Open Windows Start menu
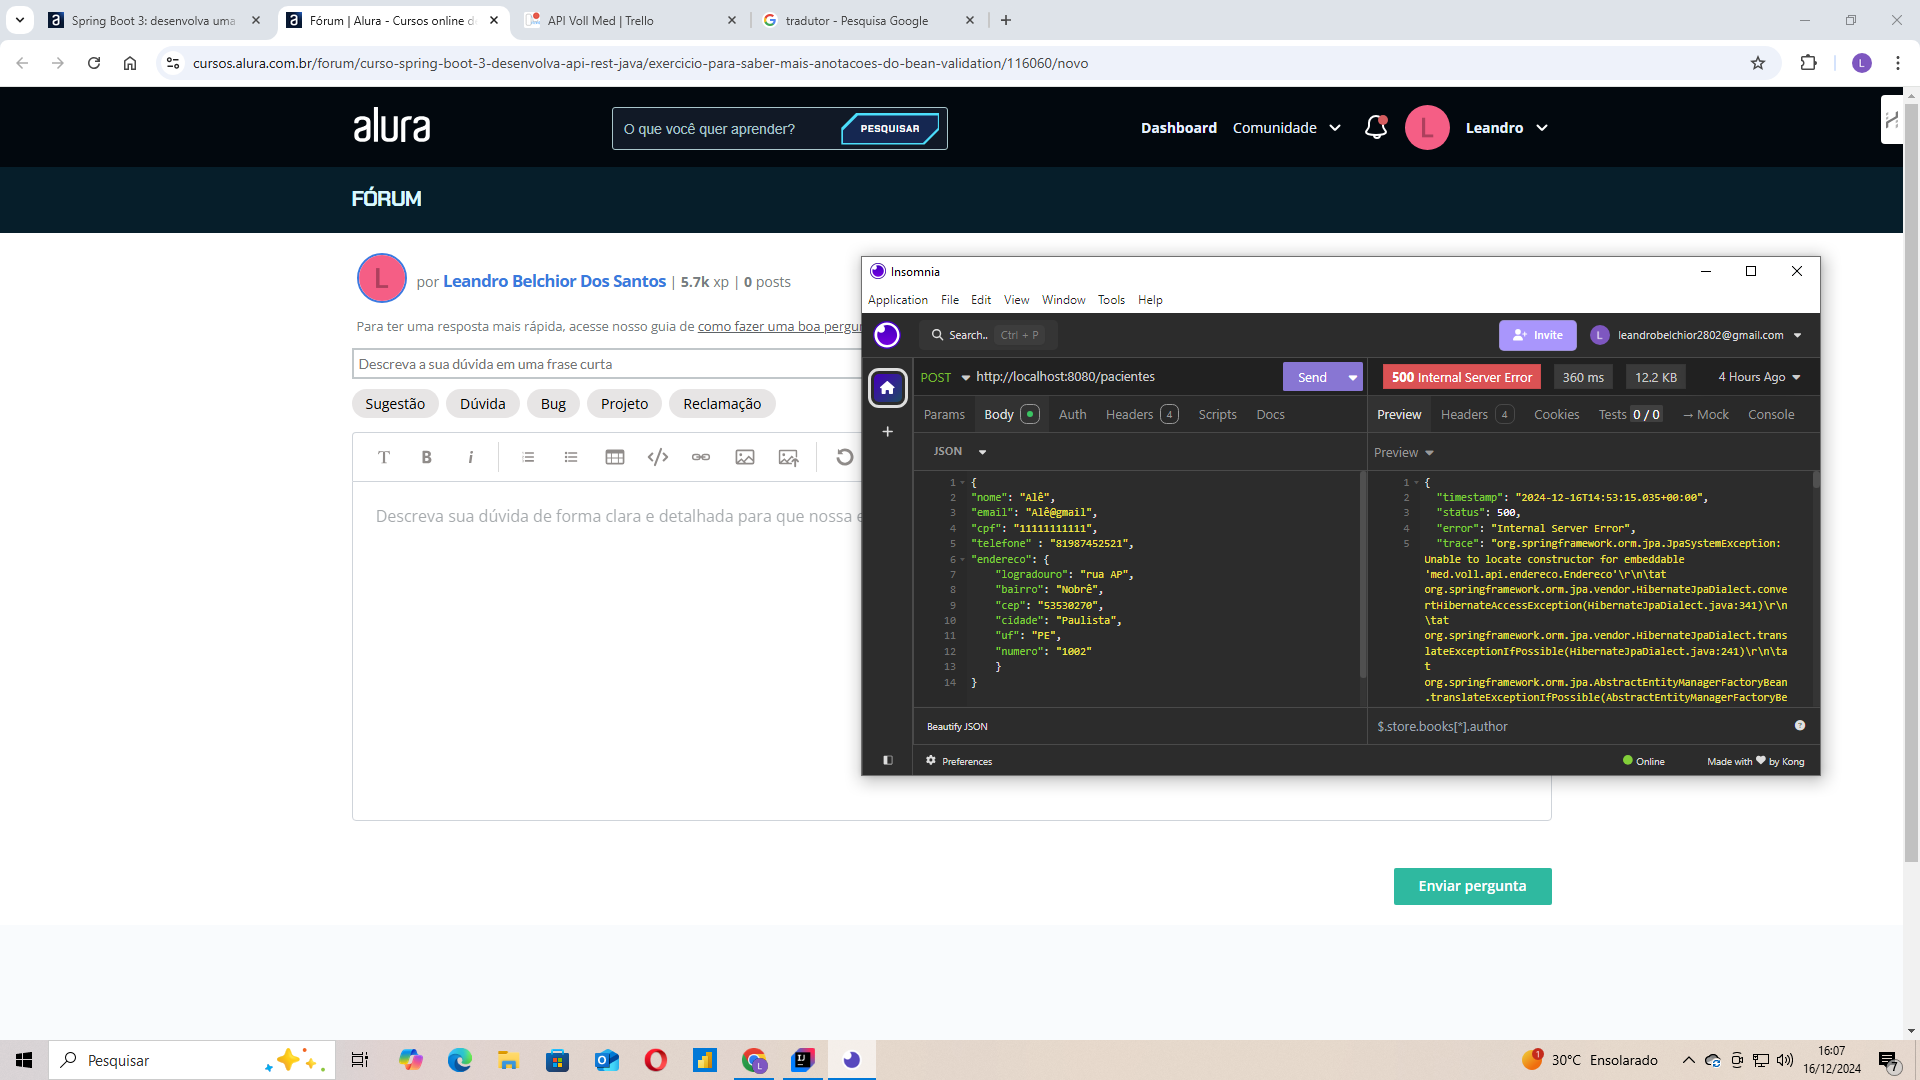Viewport: 1920px width, 1080px height. coord(24,1060)
